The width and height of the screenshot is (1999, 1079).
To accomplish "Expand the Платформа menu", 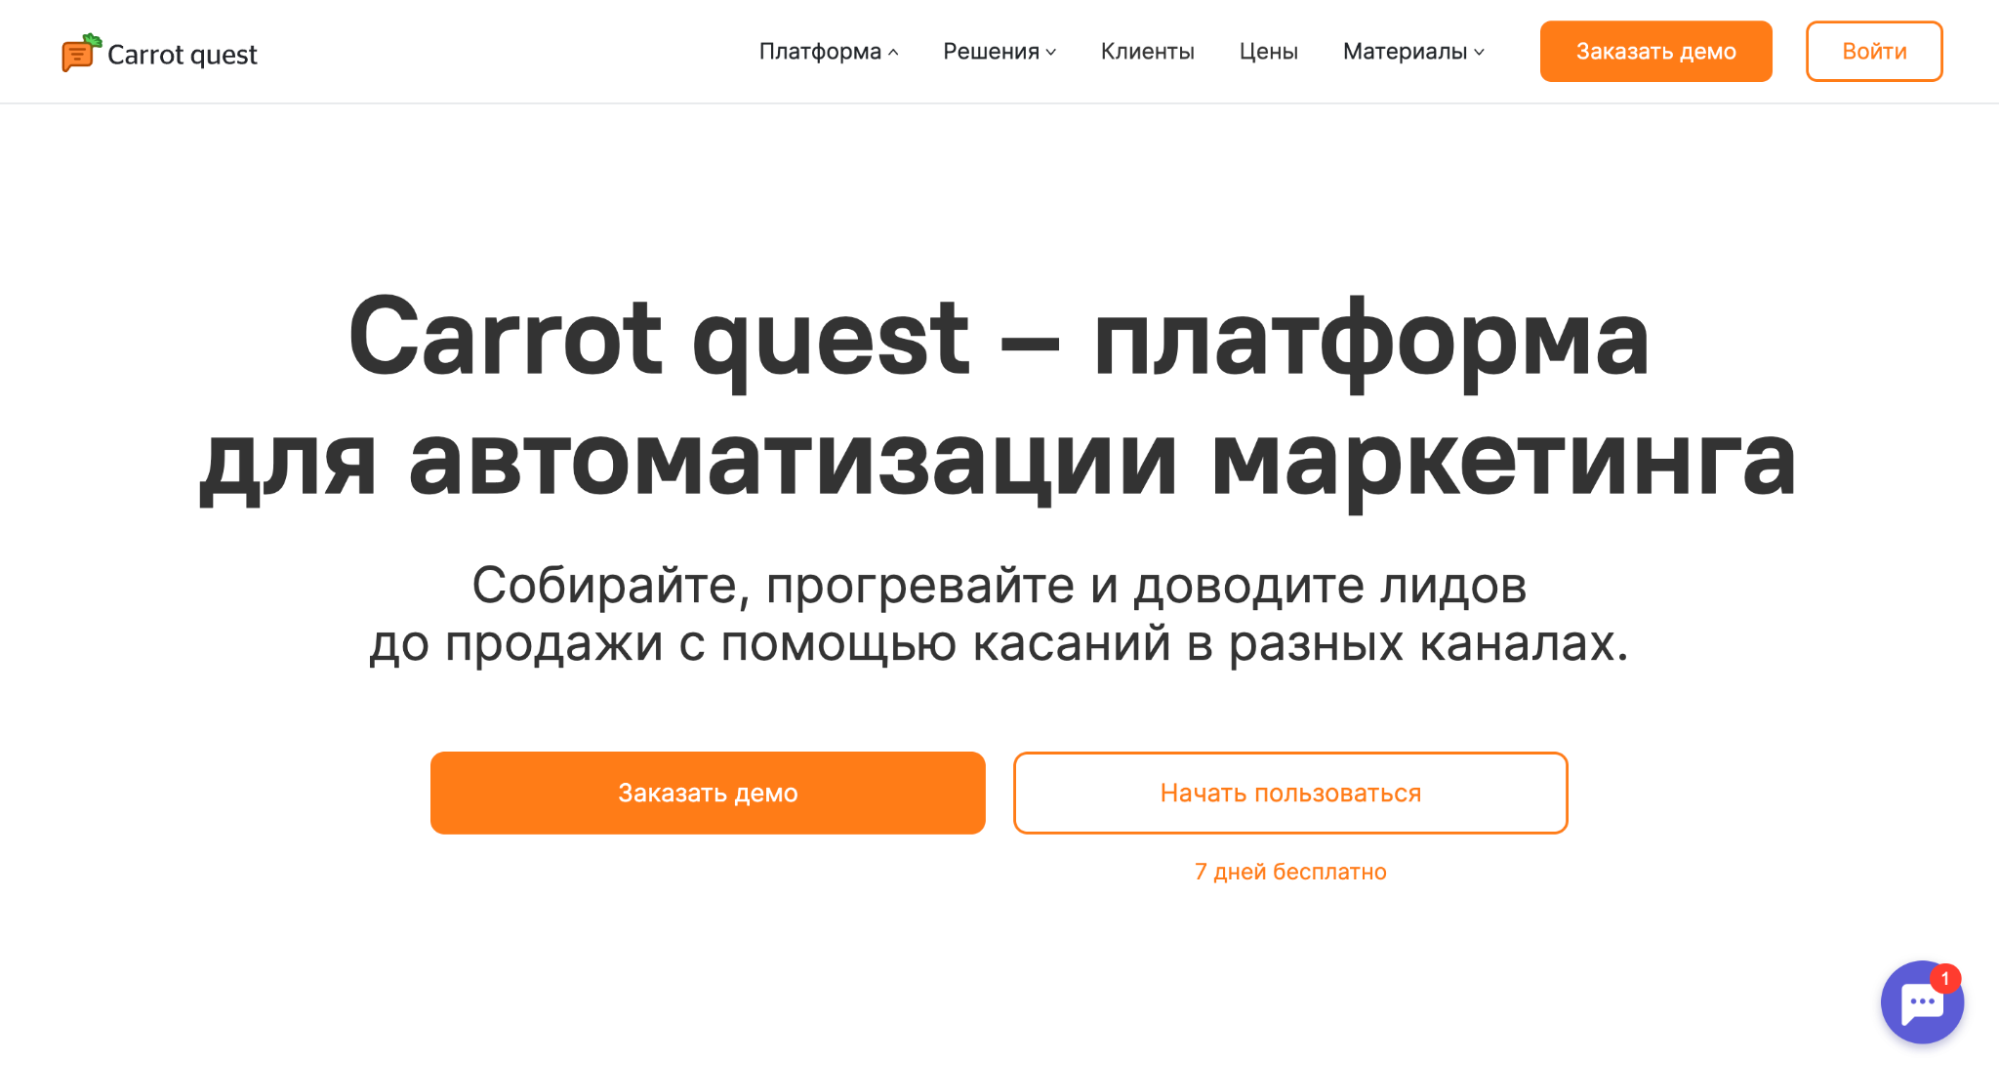I will [x=828, y=51].
